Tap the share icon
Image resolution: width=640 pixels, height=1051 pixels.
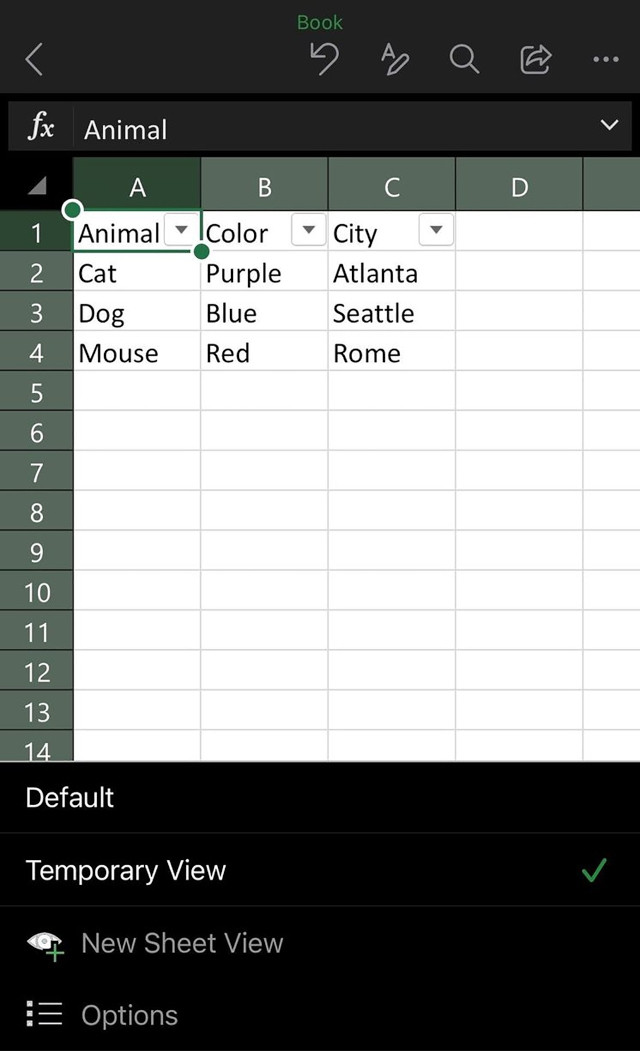[x=535, y=59]
